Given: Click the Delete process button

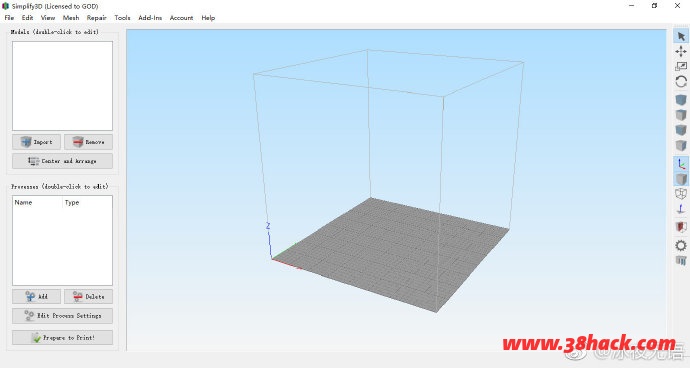Looking at the screenshot, I should (x=88, y=296).
